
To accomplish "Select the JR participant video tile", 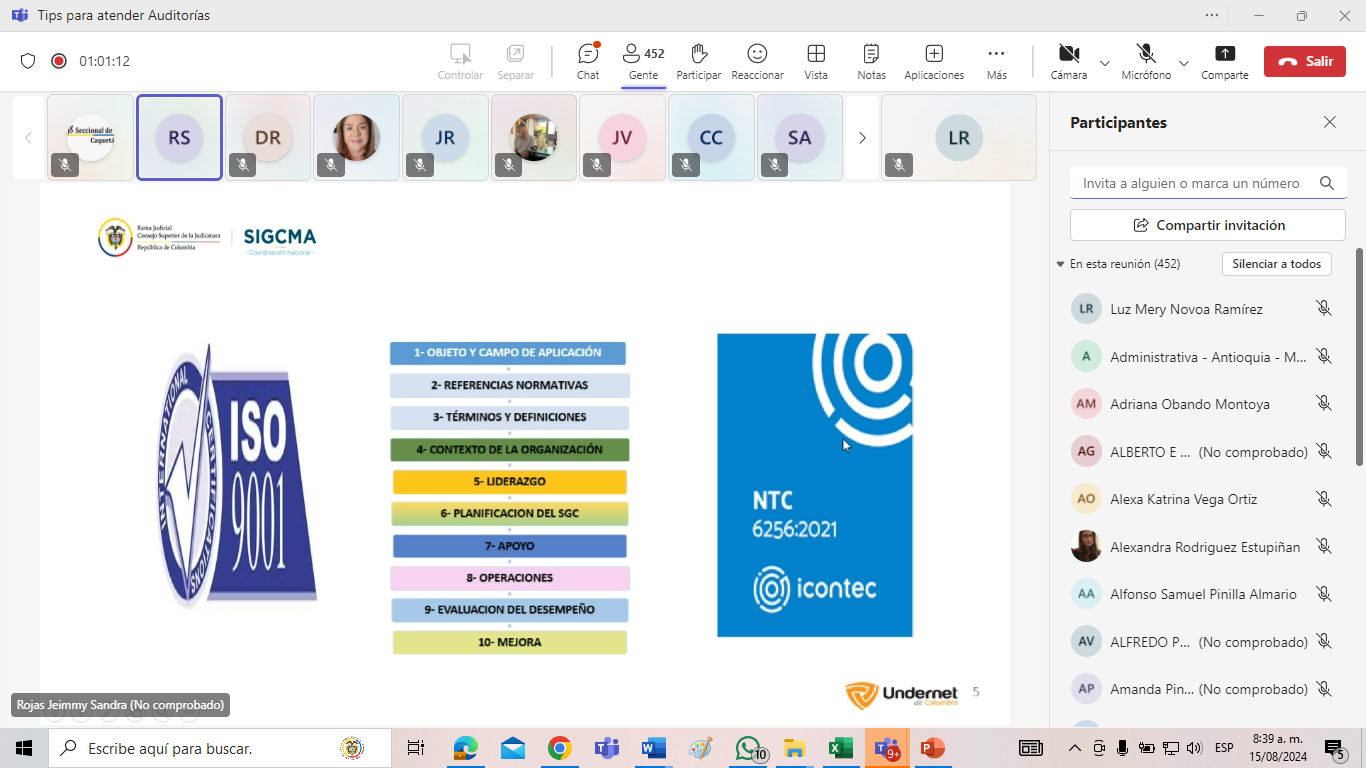I will [x=445, y=138].
